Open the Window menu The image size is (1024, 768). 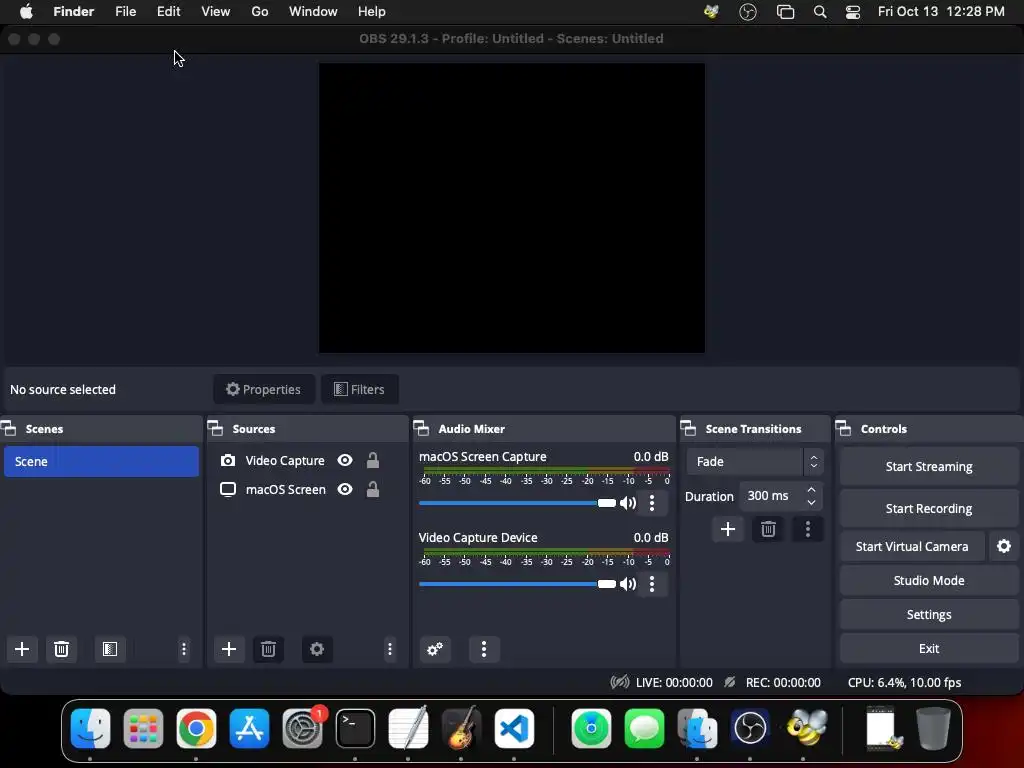pyautogui.click(x=313, y=12)
